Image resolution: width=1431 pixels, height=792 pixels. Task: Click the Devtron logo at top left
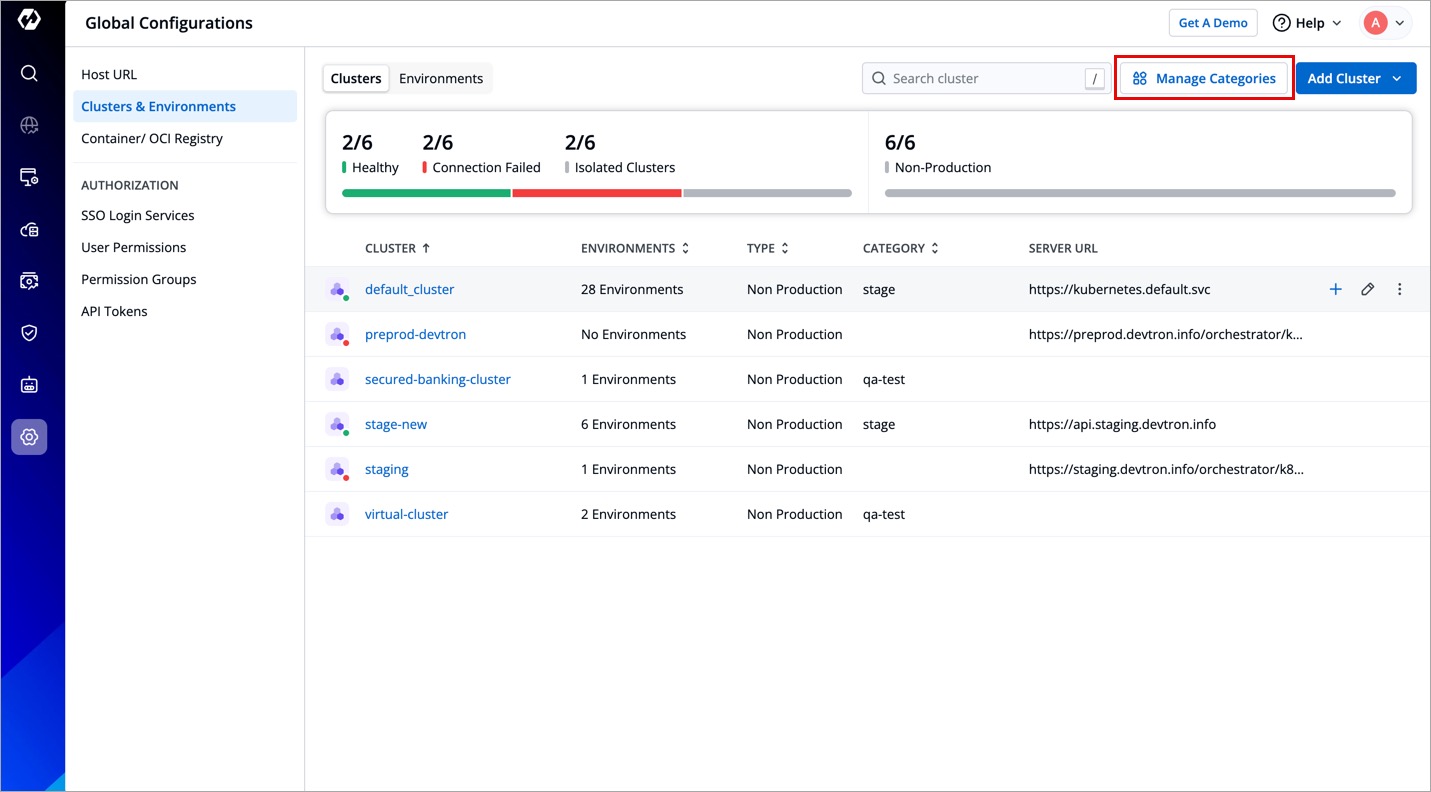29,21
